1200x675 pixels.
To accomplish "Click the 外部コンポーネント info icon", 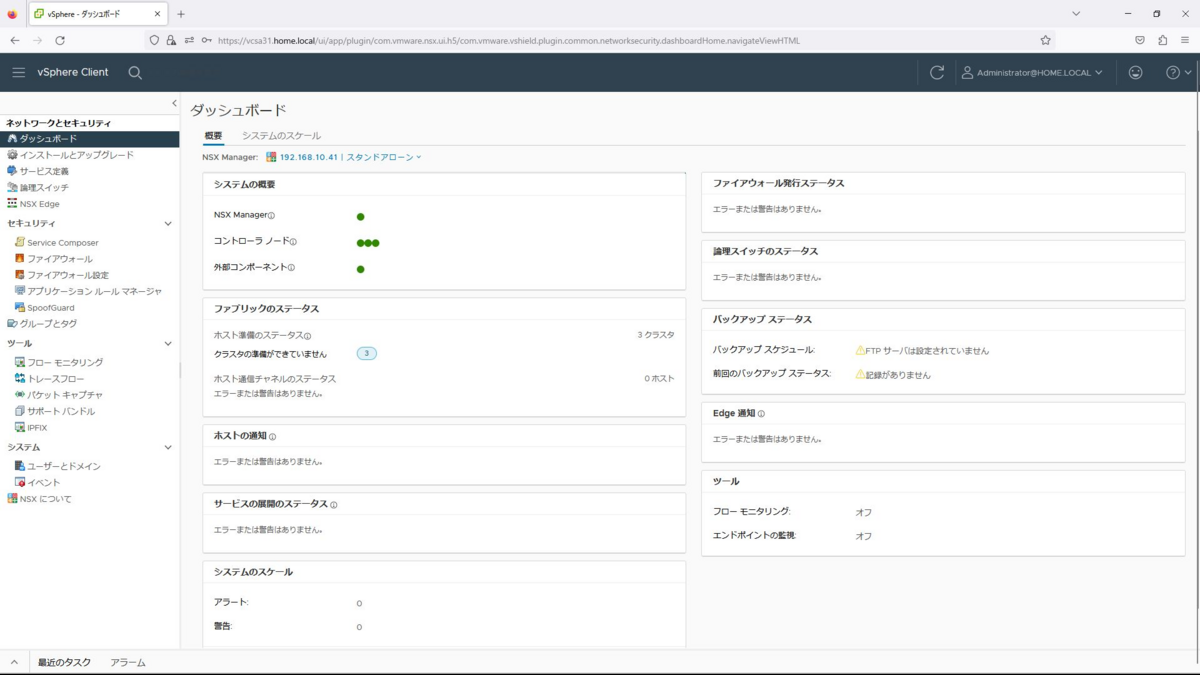I will coord(291,268).
